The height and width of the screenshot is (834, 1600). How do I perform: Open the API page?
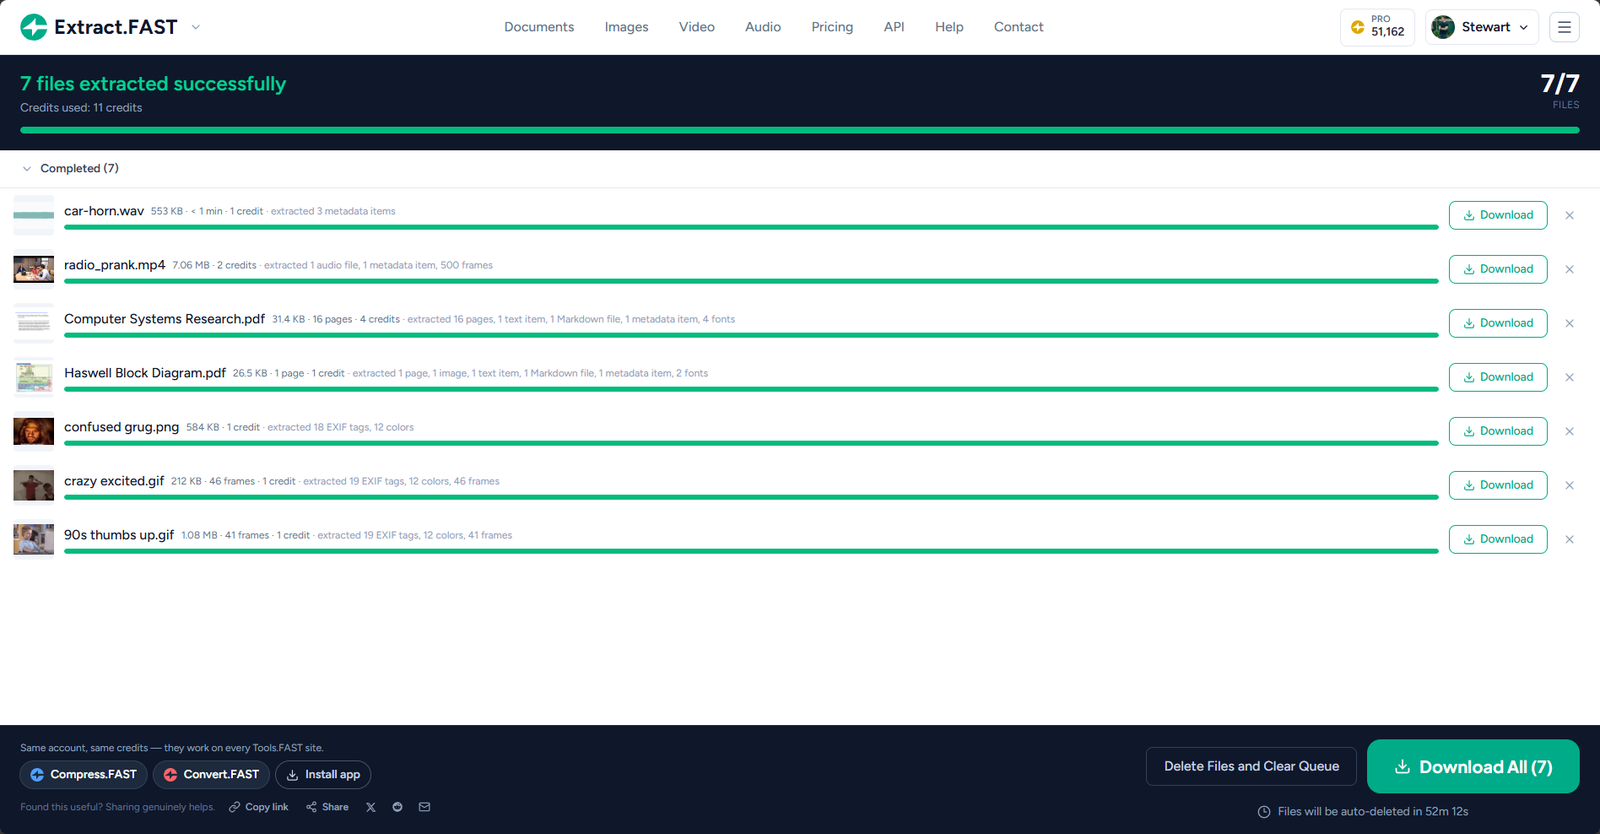click(x=894, y=27)
